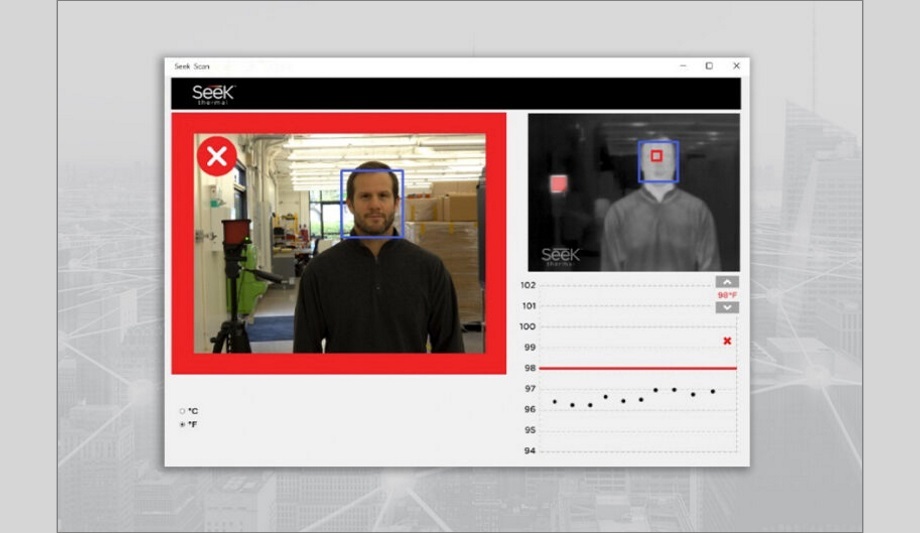Click the 98 axis label beside red line
This screenshot has width=920, height=533.
coord(530,368)
